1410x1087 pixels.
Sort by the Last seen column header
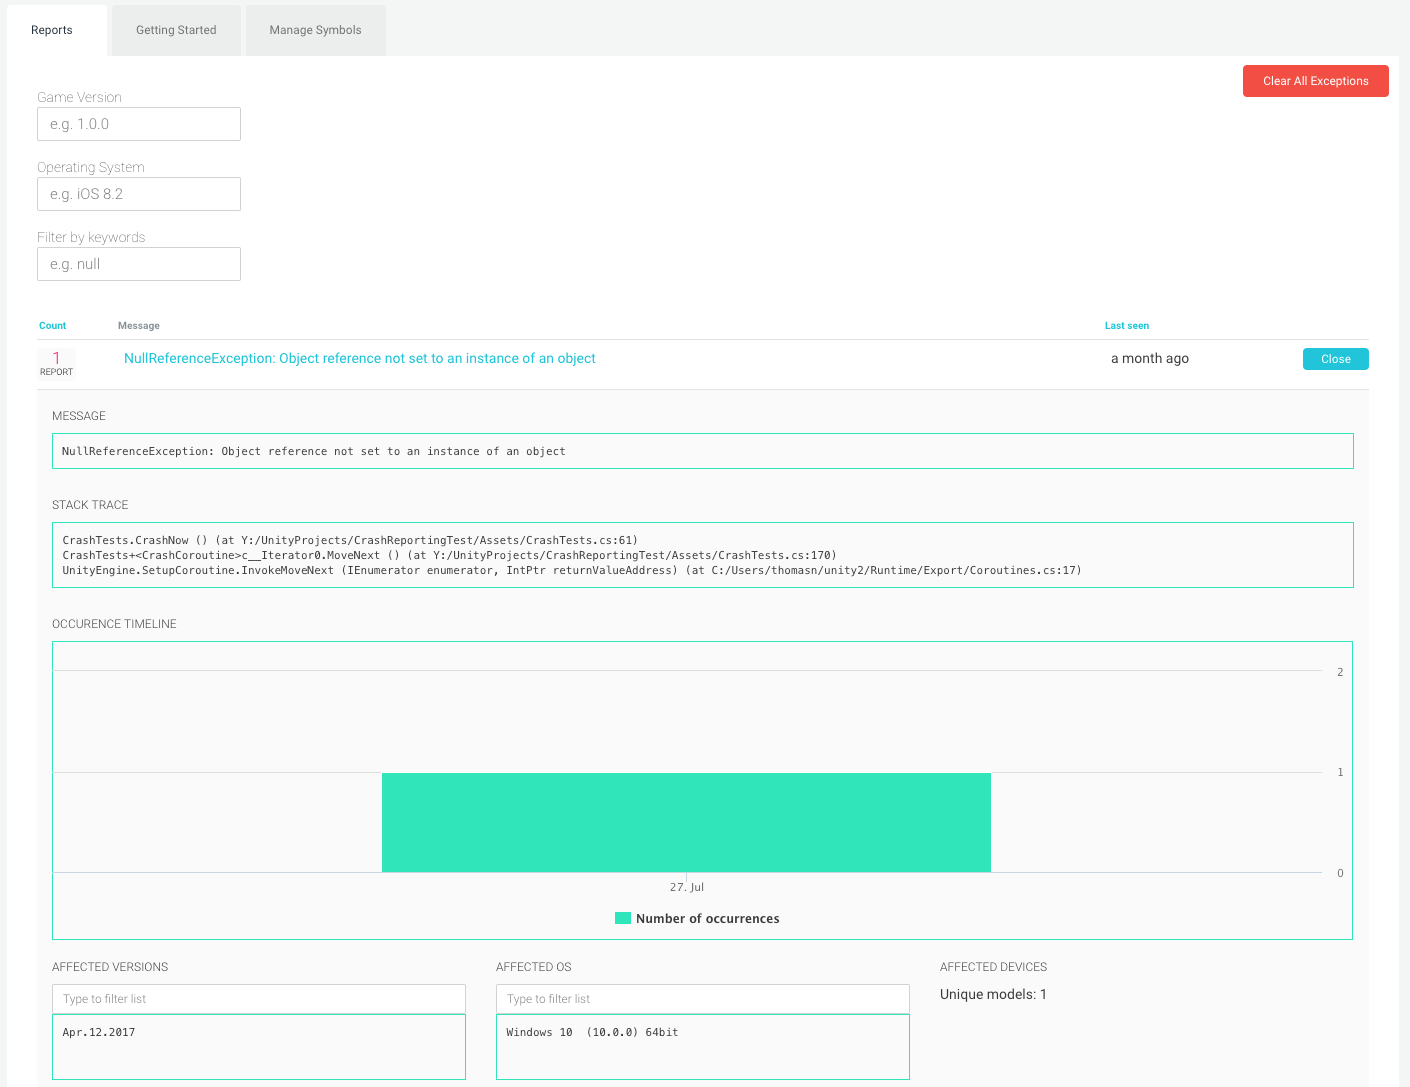(1126, 326)
